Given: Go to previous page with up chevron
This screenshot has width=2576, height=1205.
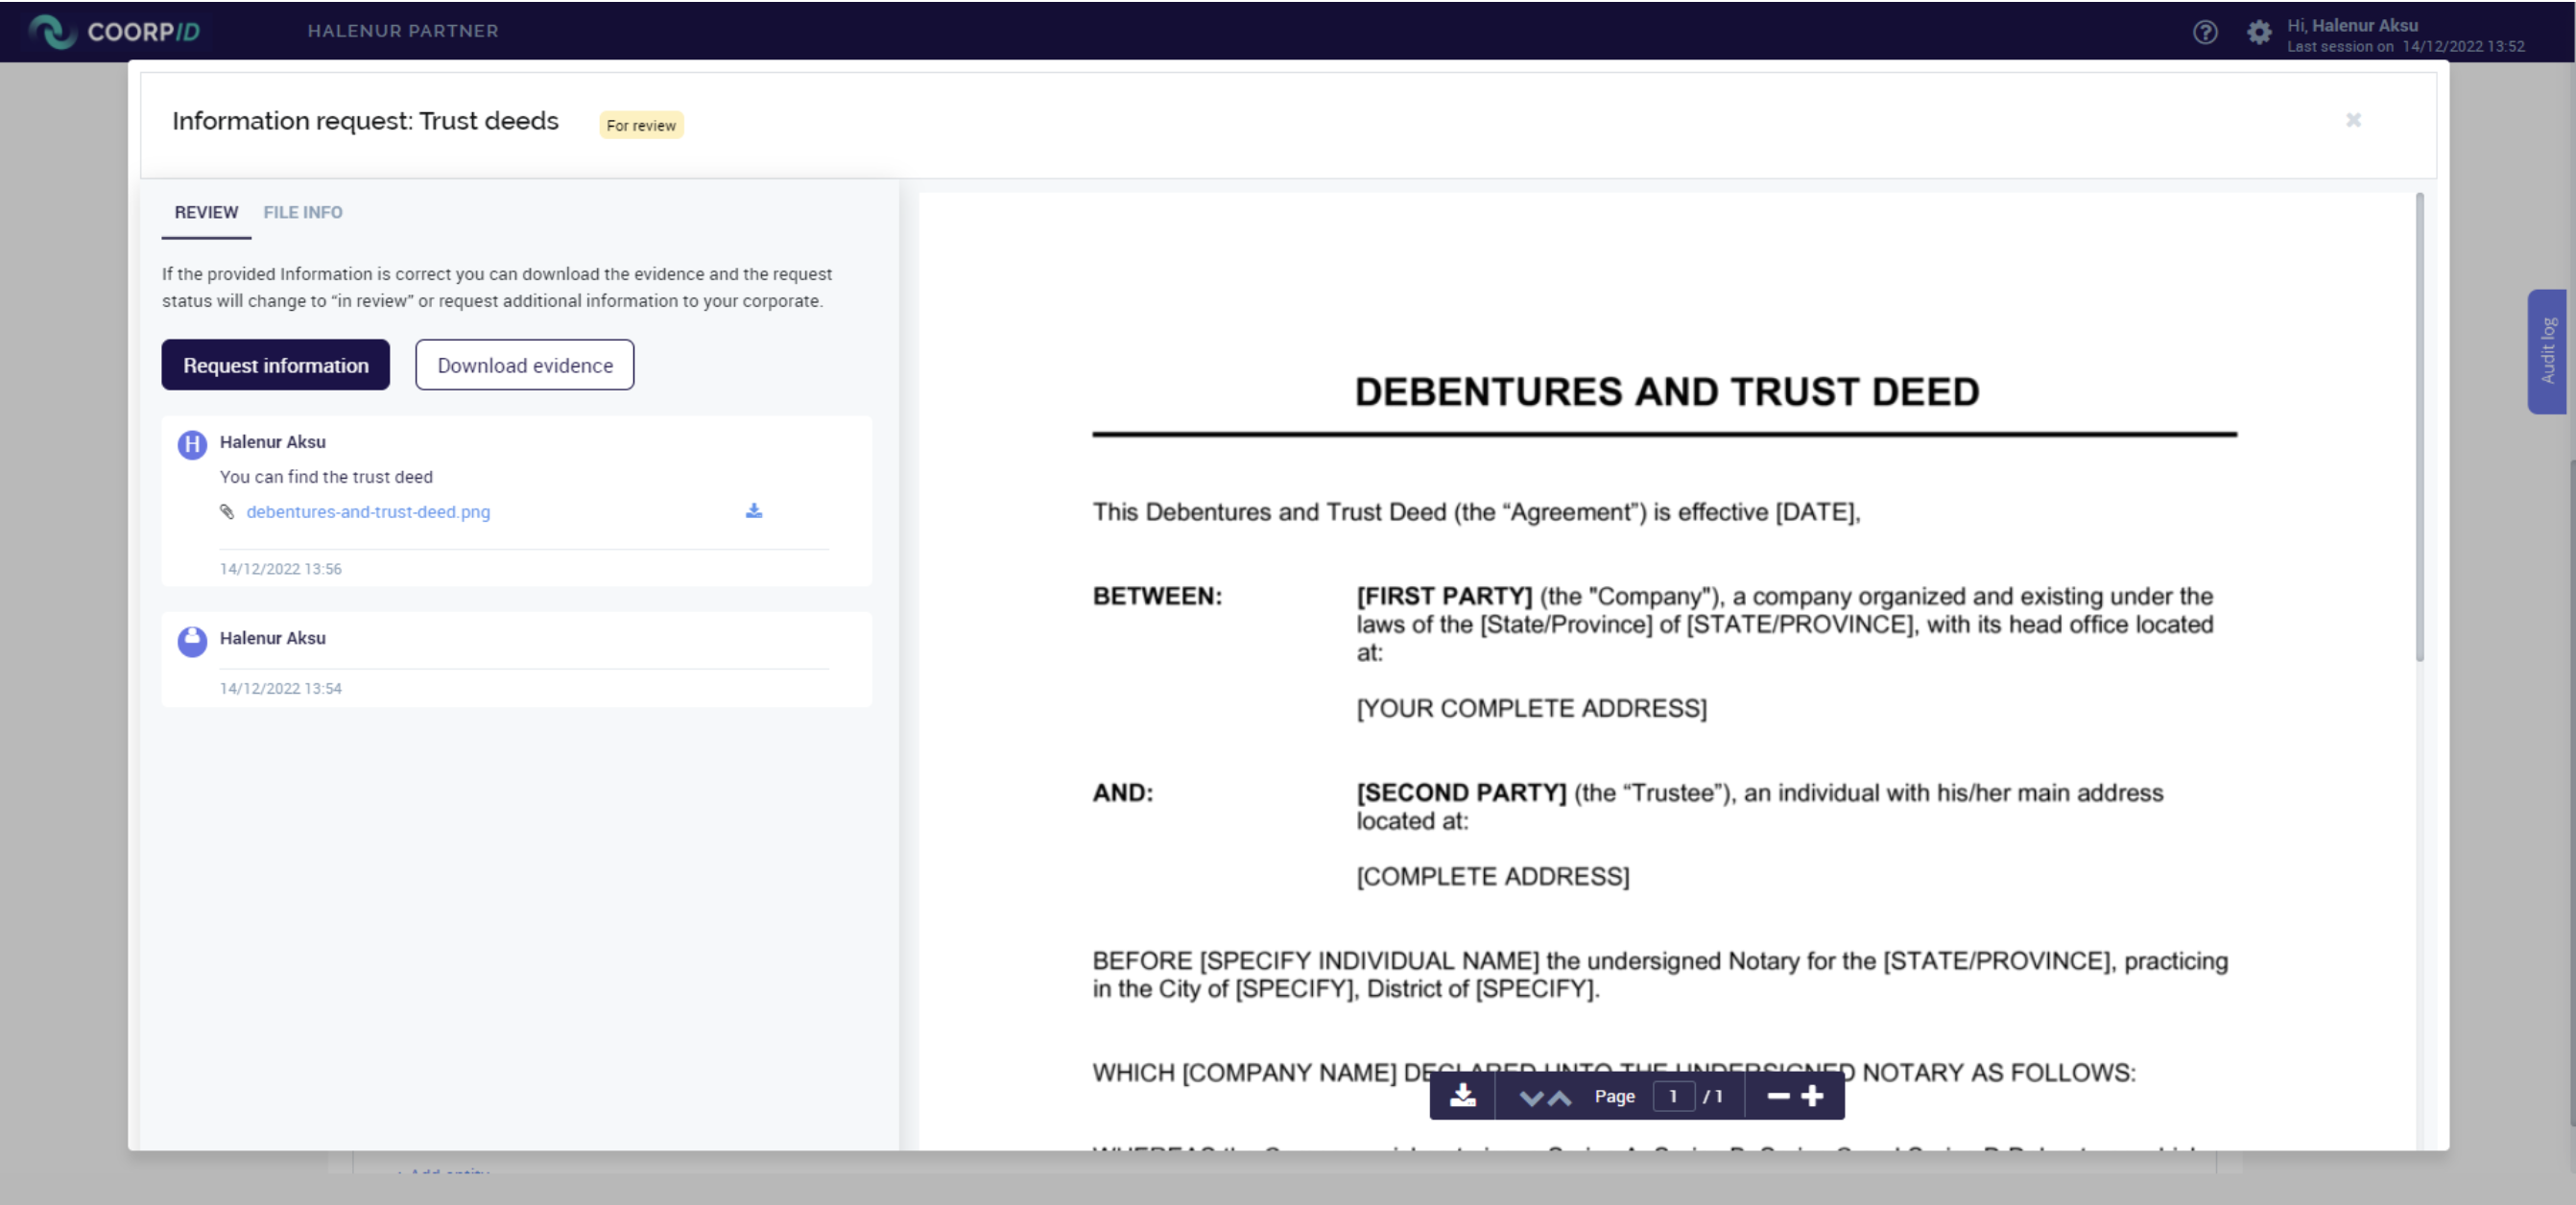Looking at the screenshot, I should pos(1559,1098).
